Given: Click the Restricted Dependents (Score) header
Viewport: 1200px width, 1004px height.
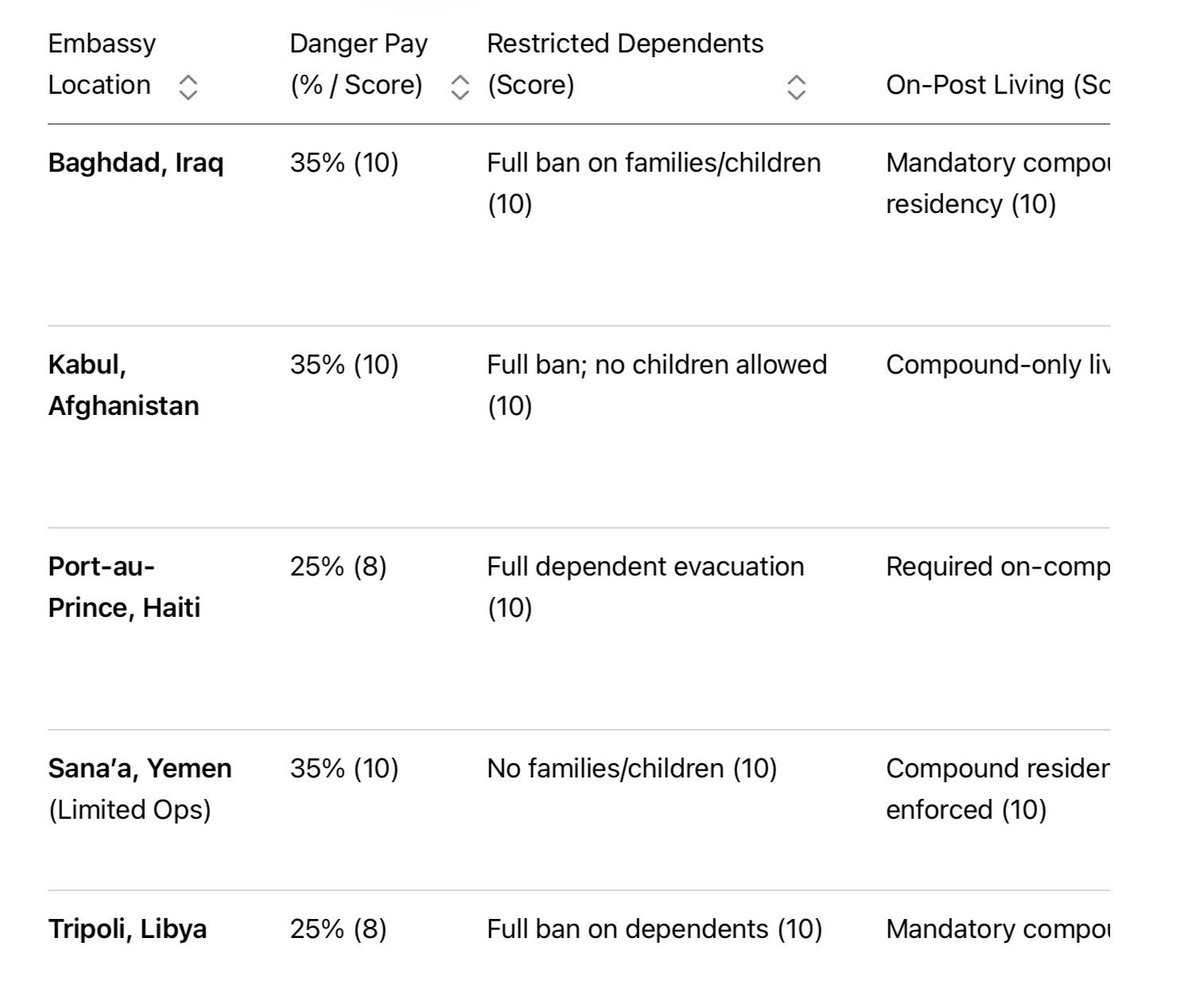Looking at the screenshot, I should tap(625, 64).
